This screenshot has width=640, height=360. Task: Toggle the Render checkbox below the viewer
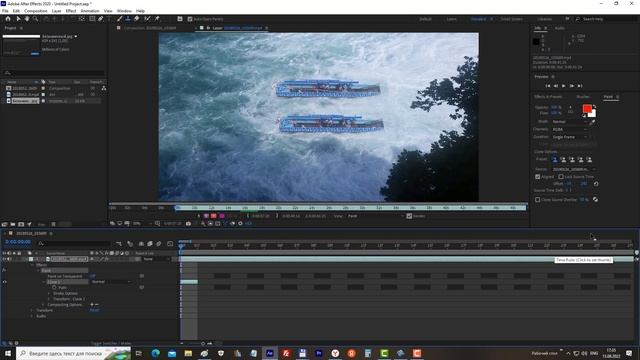point(409,216)
